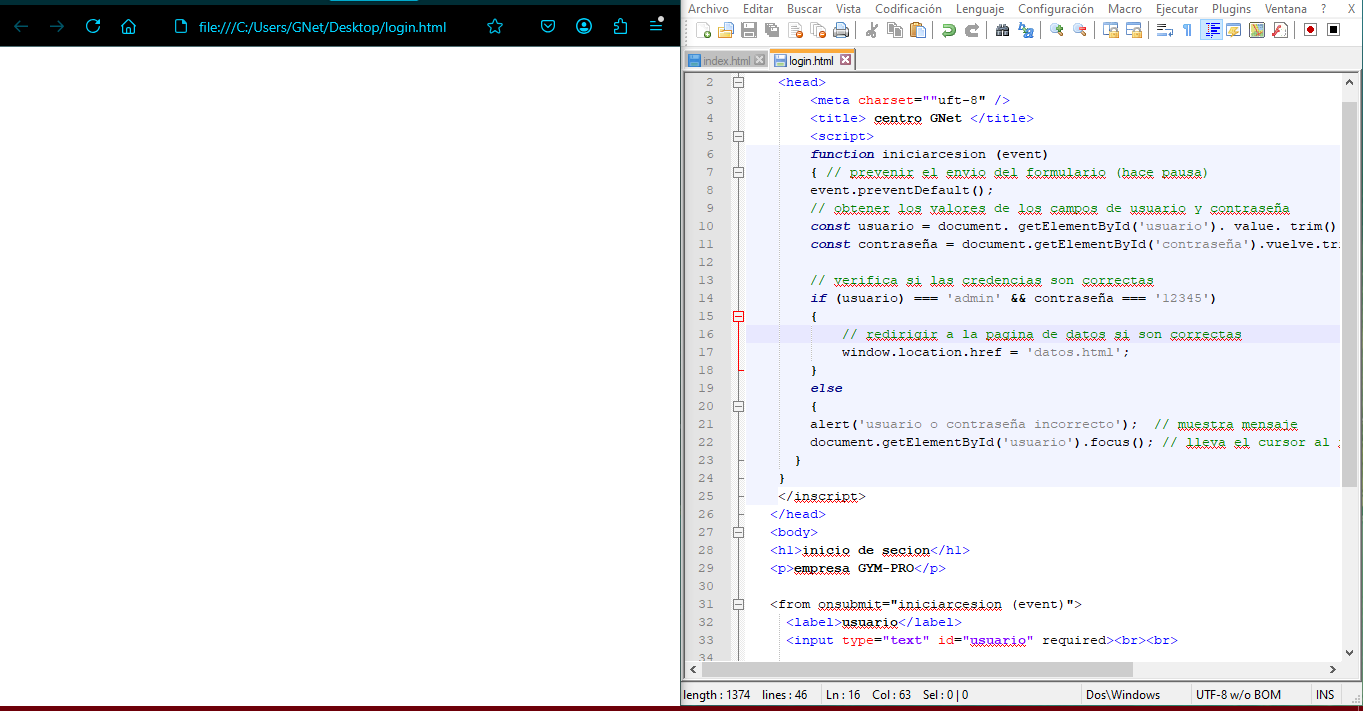The width and height of the screenshot is (1363, 711).
Task: Toggle the word wrap toolbar button
Action: pyautogui.click(x=1164, y=30)
